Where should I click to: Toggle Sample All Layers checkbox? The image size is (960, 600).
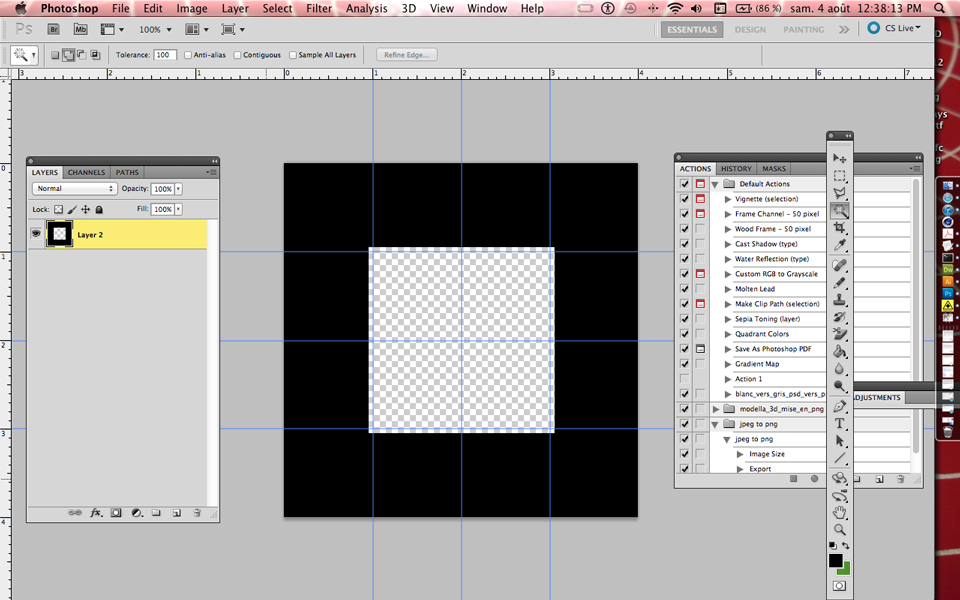click(x=292, y=55)
